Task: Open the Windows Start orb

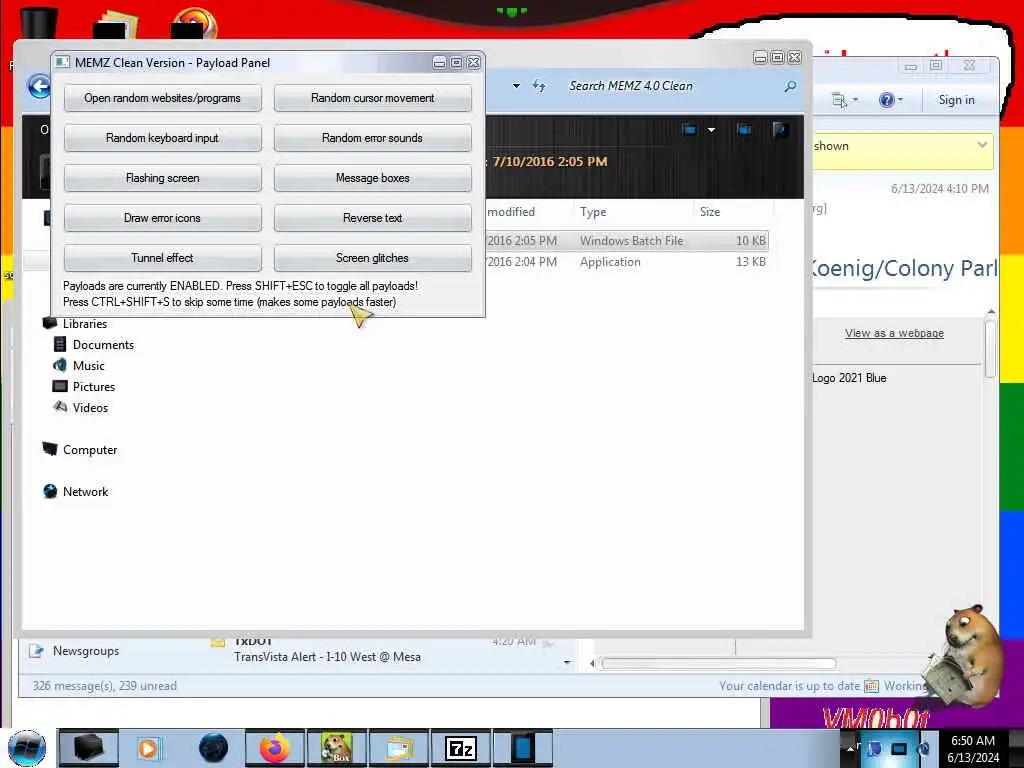Action: (x=27, y=748)
